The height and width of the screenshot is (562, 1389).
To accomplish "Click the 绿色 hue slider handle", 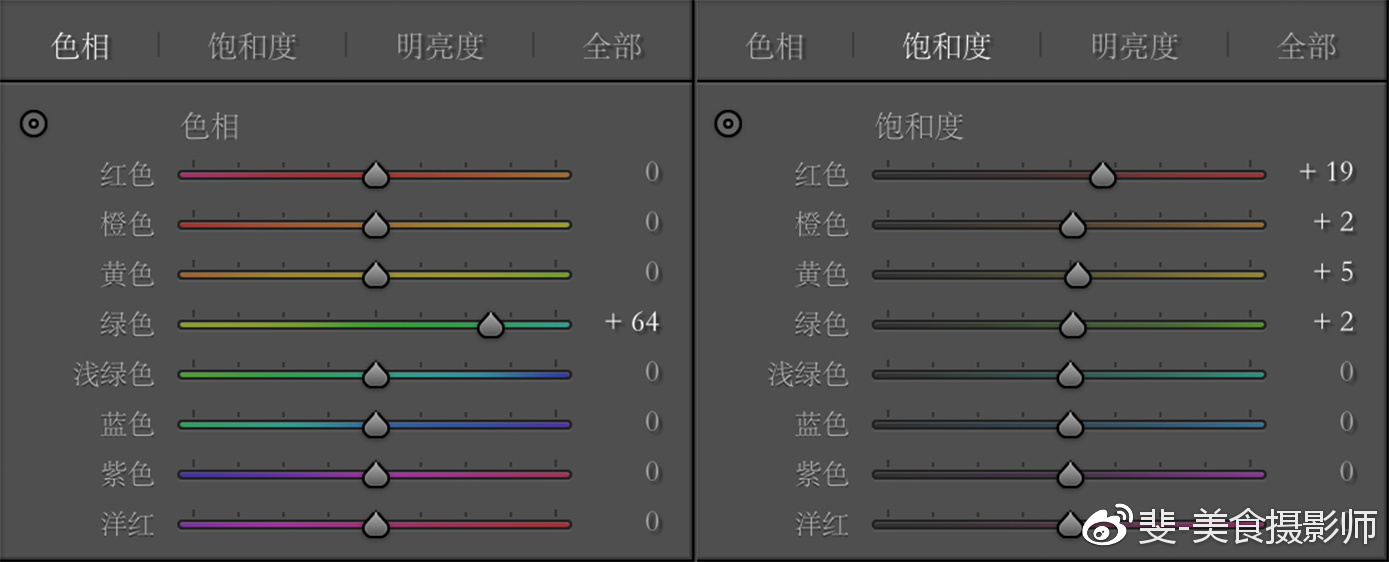I will [x=490, y=325].
